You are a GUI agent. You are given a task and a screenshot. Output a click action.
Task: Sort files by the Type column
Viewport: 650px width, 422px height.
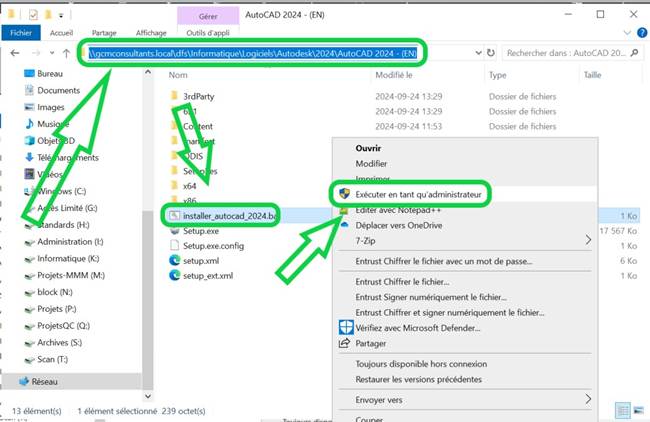click(x=497, y=75)
